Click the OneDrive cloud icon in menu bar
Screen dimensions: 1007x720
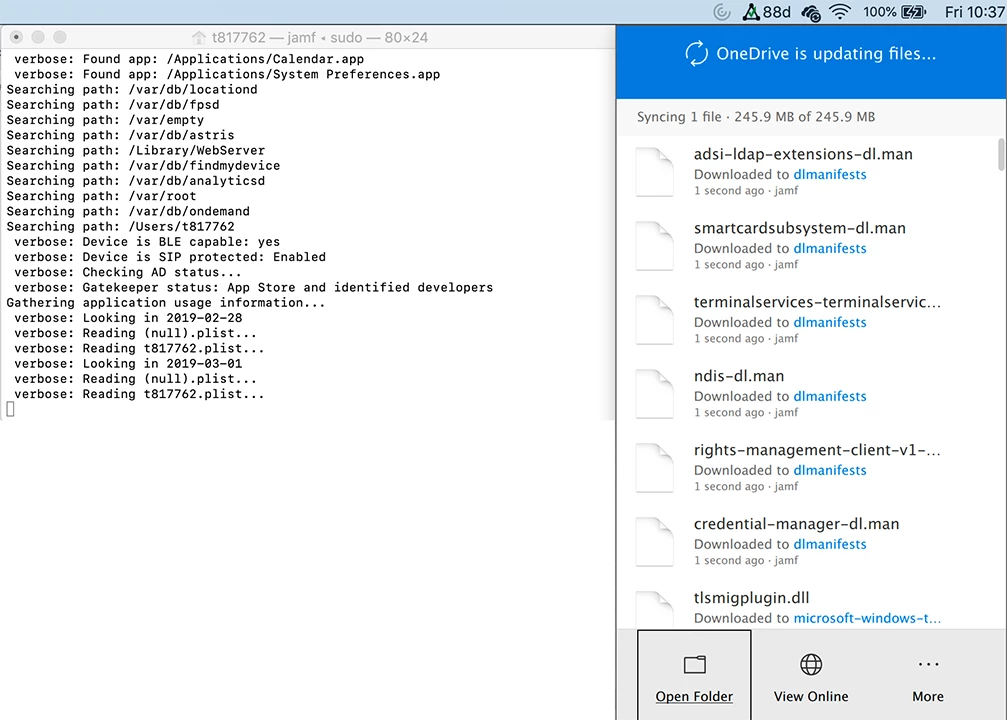pos(811,12)
